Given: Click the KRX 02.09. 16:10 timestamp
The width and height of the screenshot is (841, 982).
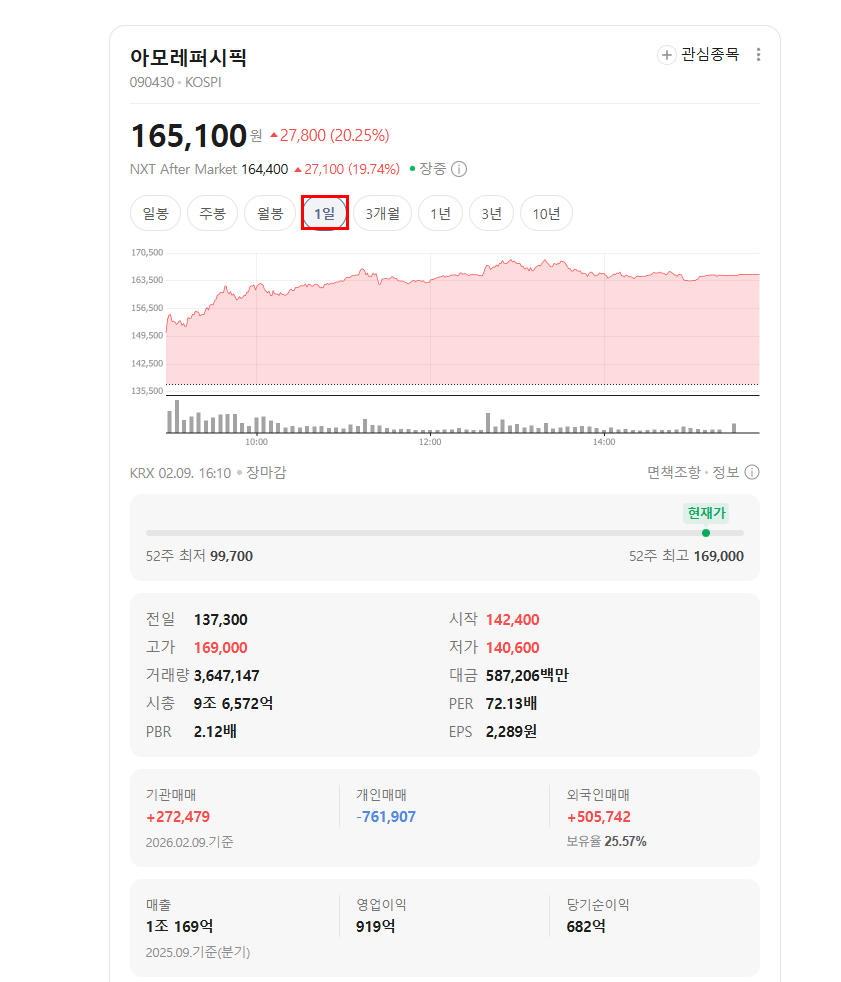Looking at the screenshot, I should click(x=180, y=473).
